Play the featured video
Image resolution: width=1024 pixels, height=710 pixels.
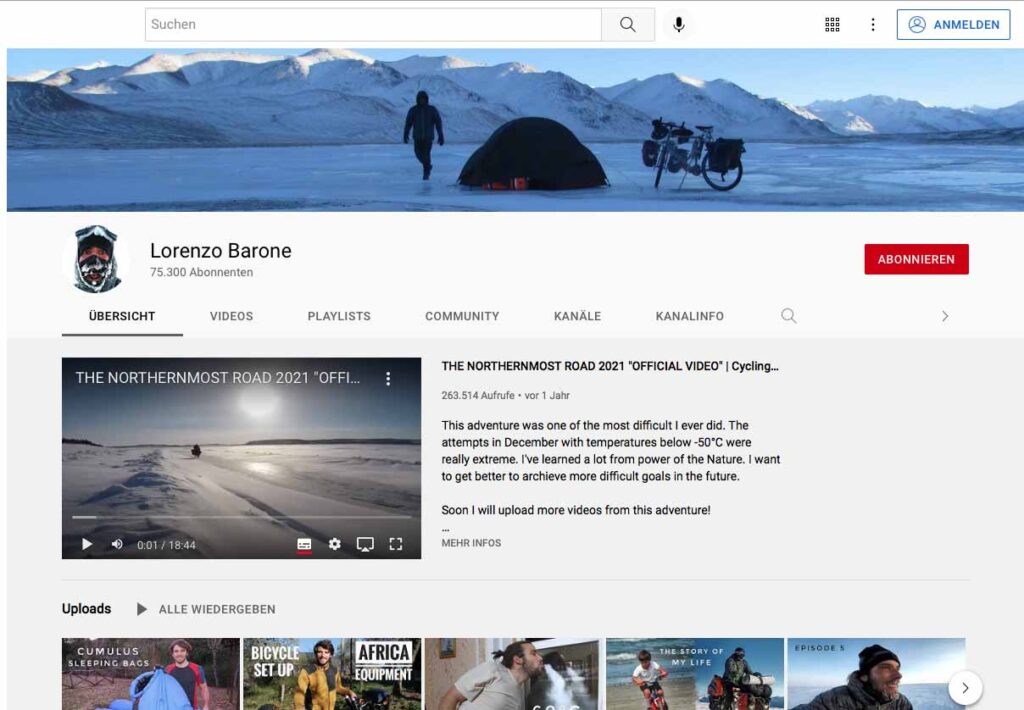[87, 544]
